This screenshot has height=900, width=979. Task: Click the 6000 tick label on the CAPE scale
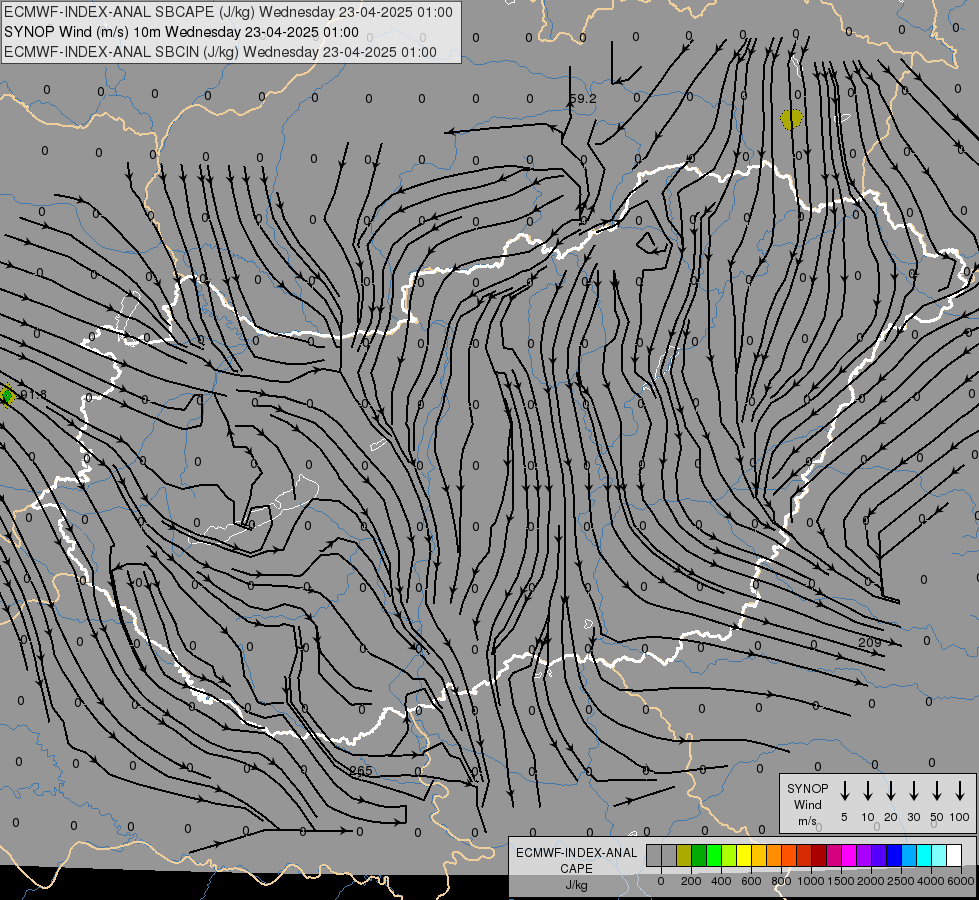[961, 881]
